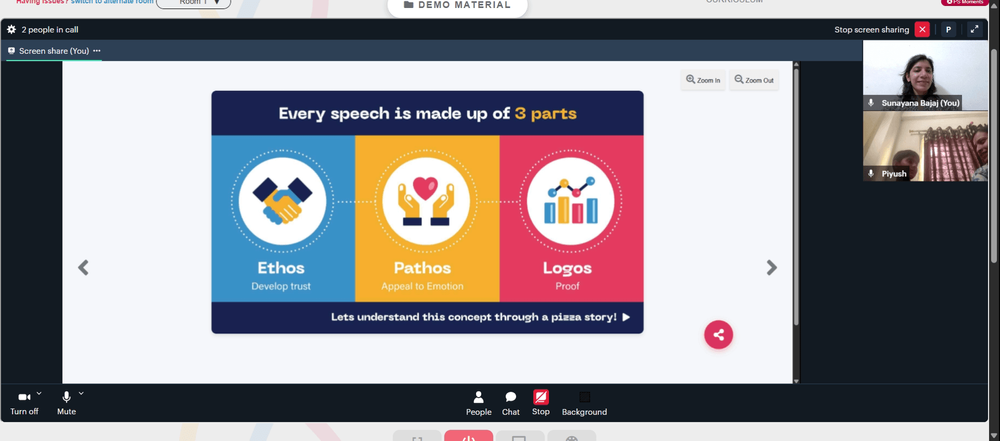Click the PS Moments badge at top right
1000x441 pixels.
(x=965, y=3)
